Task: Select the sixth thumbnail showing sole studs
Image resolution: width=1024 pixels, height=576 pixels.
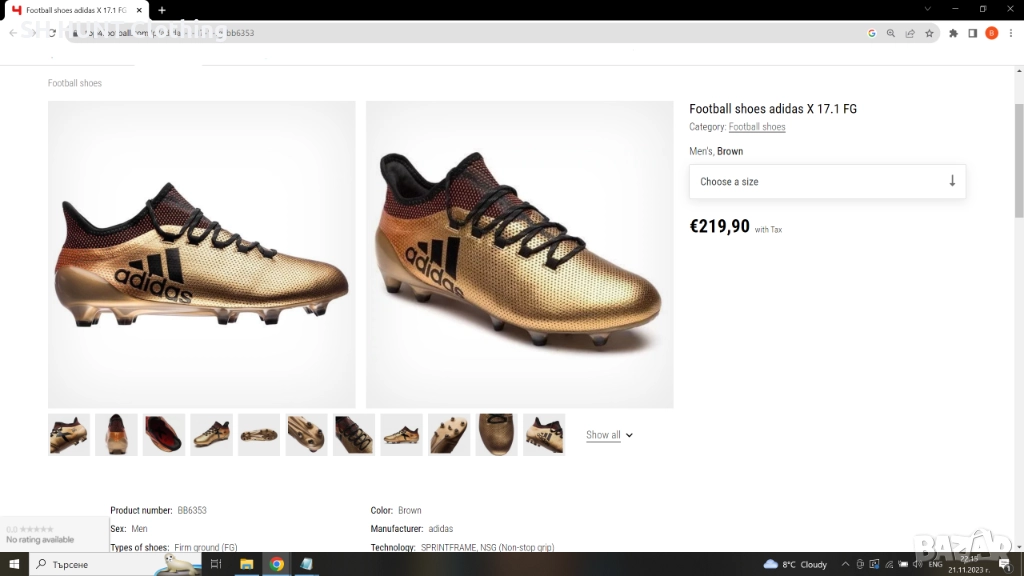Action: point(306,434)
